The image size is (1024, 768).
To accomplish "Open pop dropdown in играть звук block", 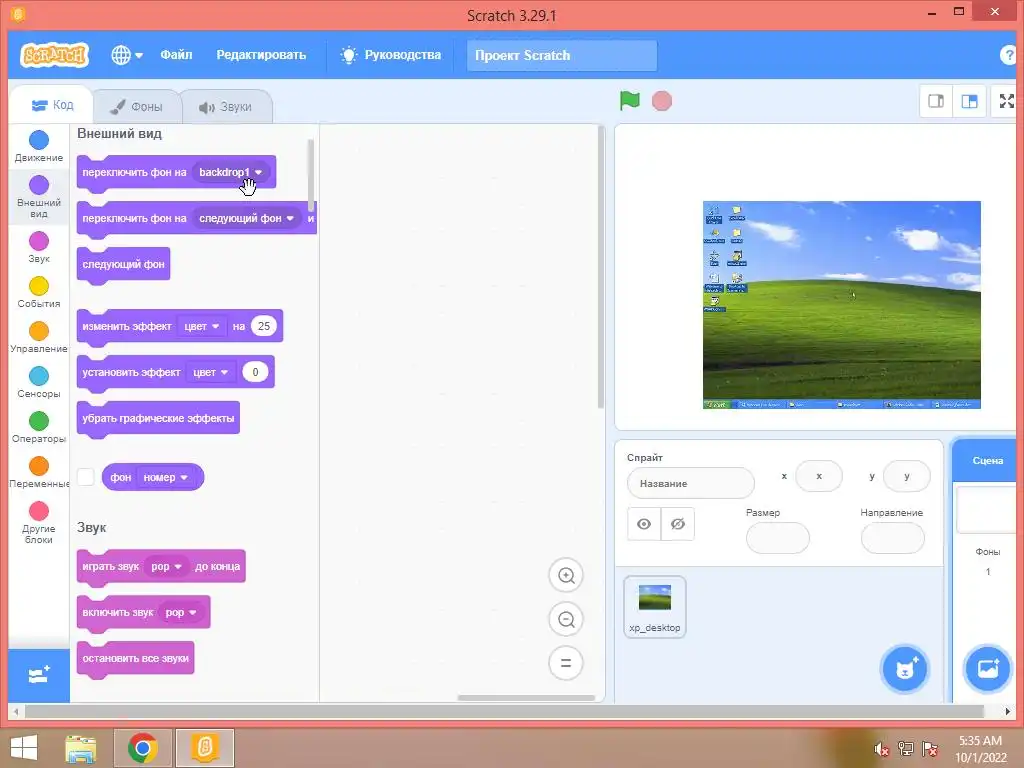I will point(167,567).
